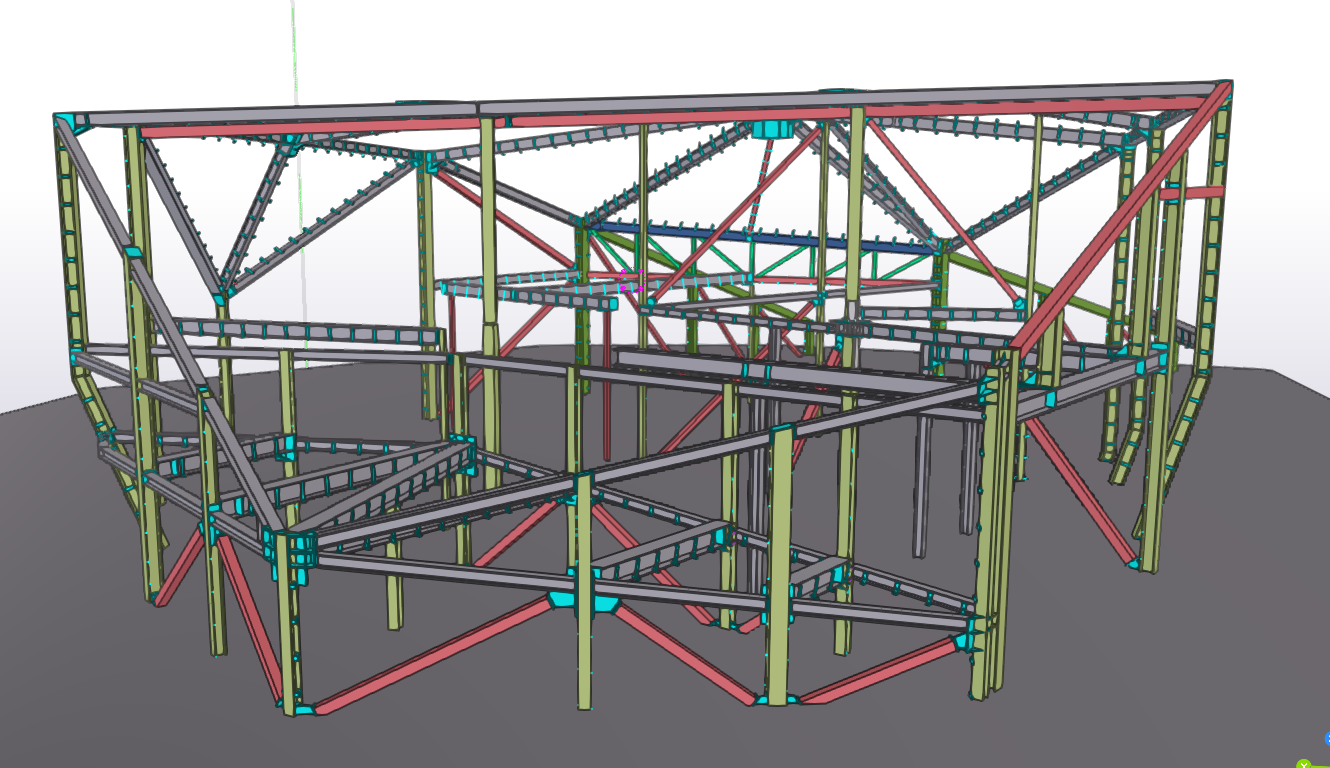Viewport: 1330px width, 768px height.
Task: Click the green Y axis gizmo marker
Action: coord(1305,763)
